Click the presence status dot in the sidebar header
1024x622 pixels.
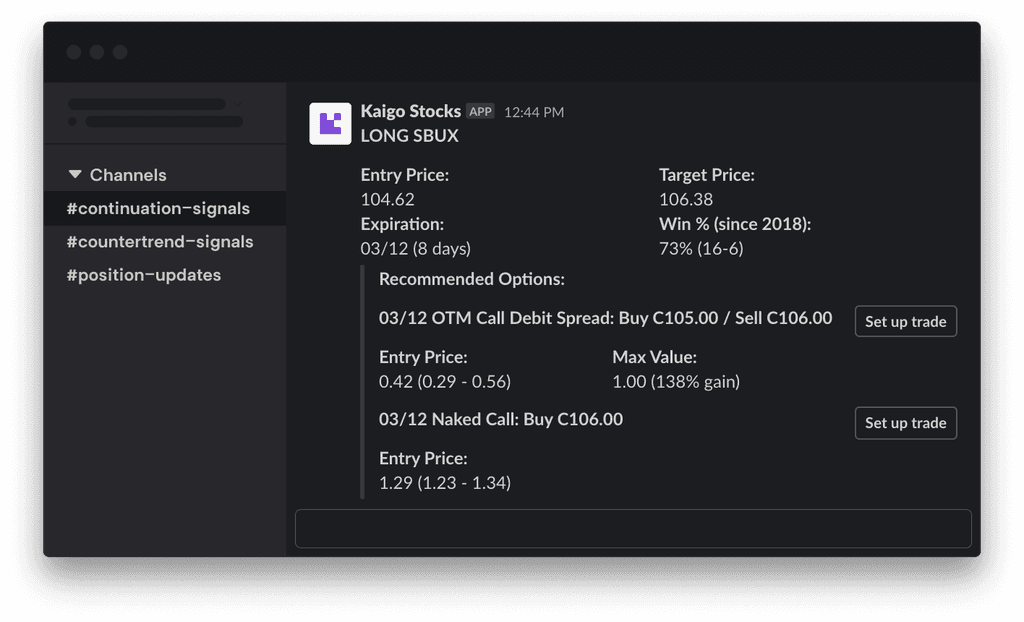(73, 122)
